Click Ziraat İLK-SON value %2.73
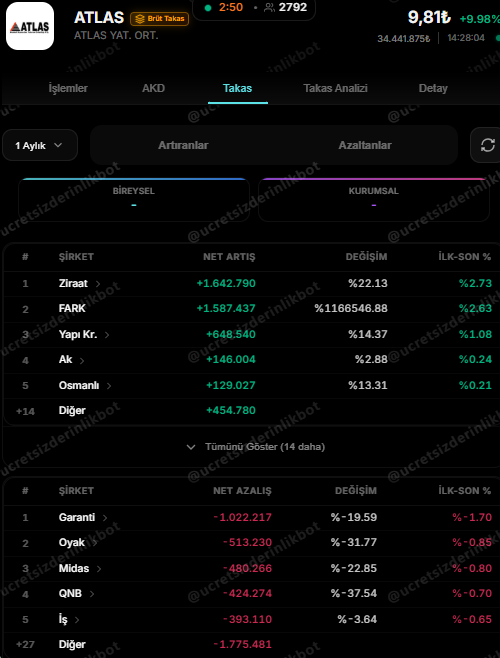This screenshot has width=500, height=658. tap(475, 283)
